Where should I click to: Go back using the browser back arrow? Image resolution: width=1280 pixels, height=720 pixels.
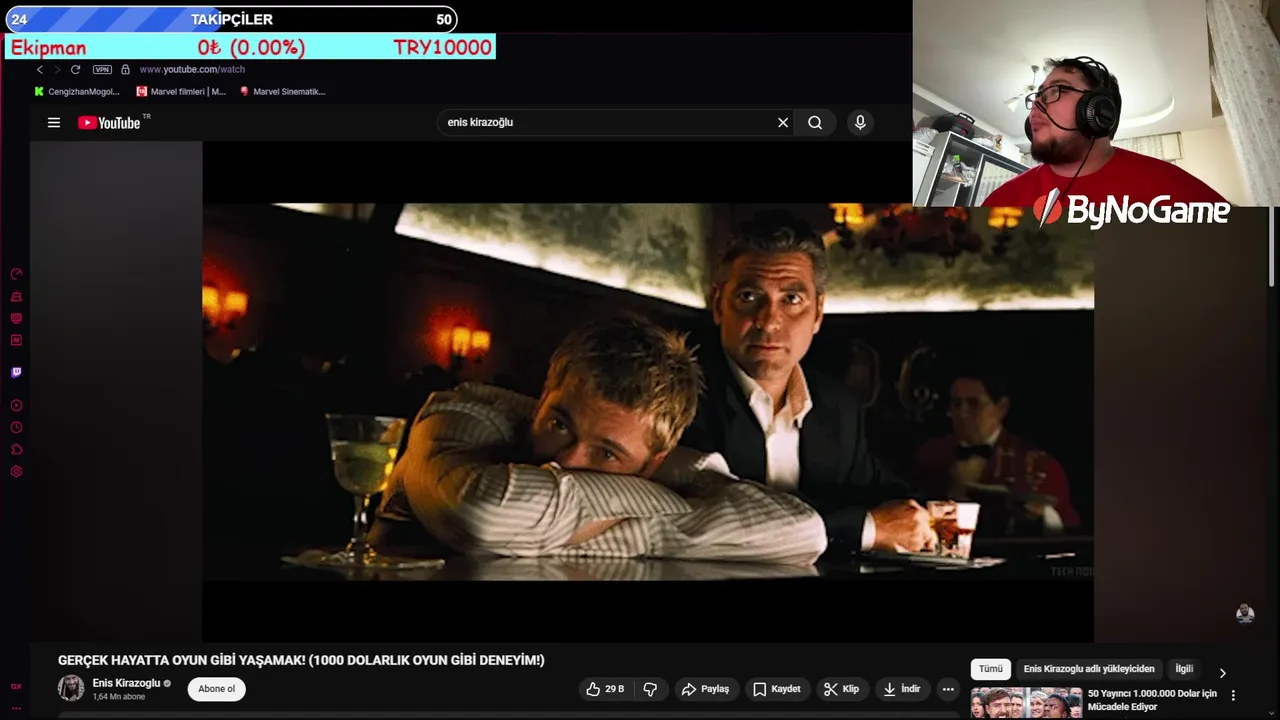click(x=39, y=70)
